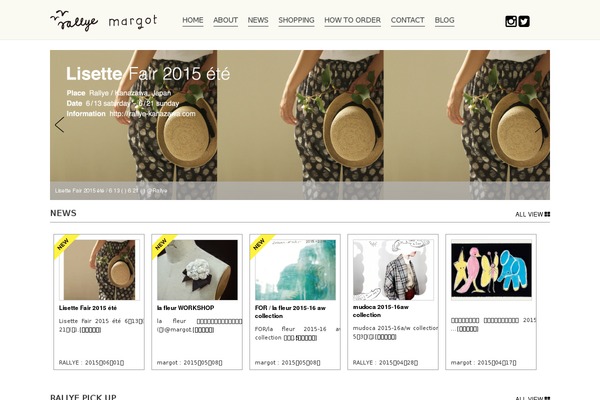Open the HOME menu item
Image resolution: width=600 pixels, height=400 pixels.
192,20
